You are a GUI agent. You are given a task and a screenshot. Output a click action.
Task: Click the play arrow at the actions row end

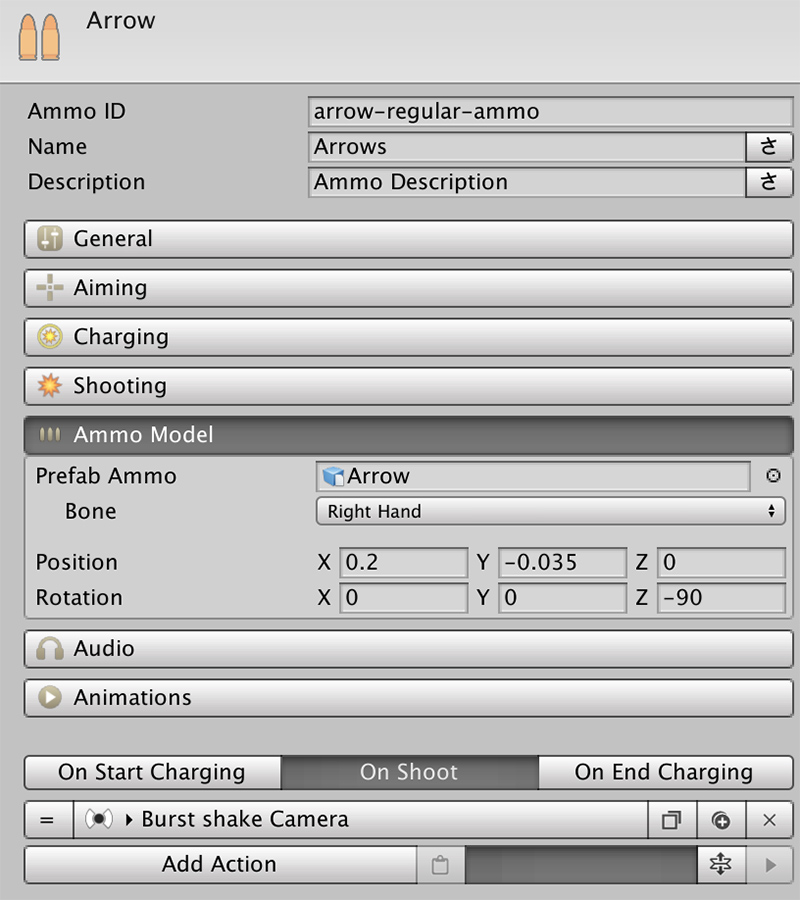[770, 864]
